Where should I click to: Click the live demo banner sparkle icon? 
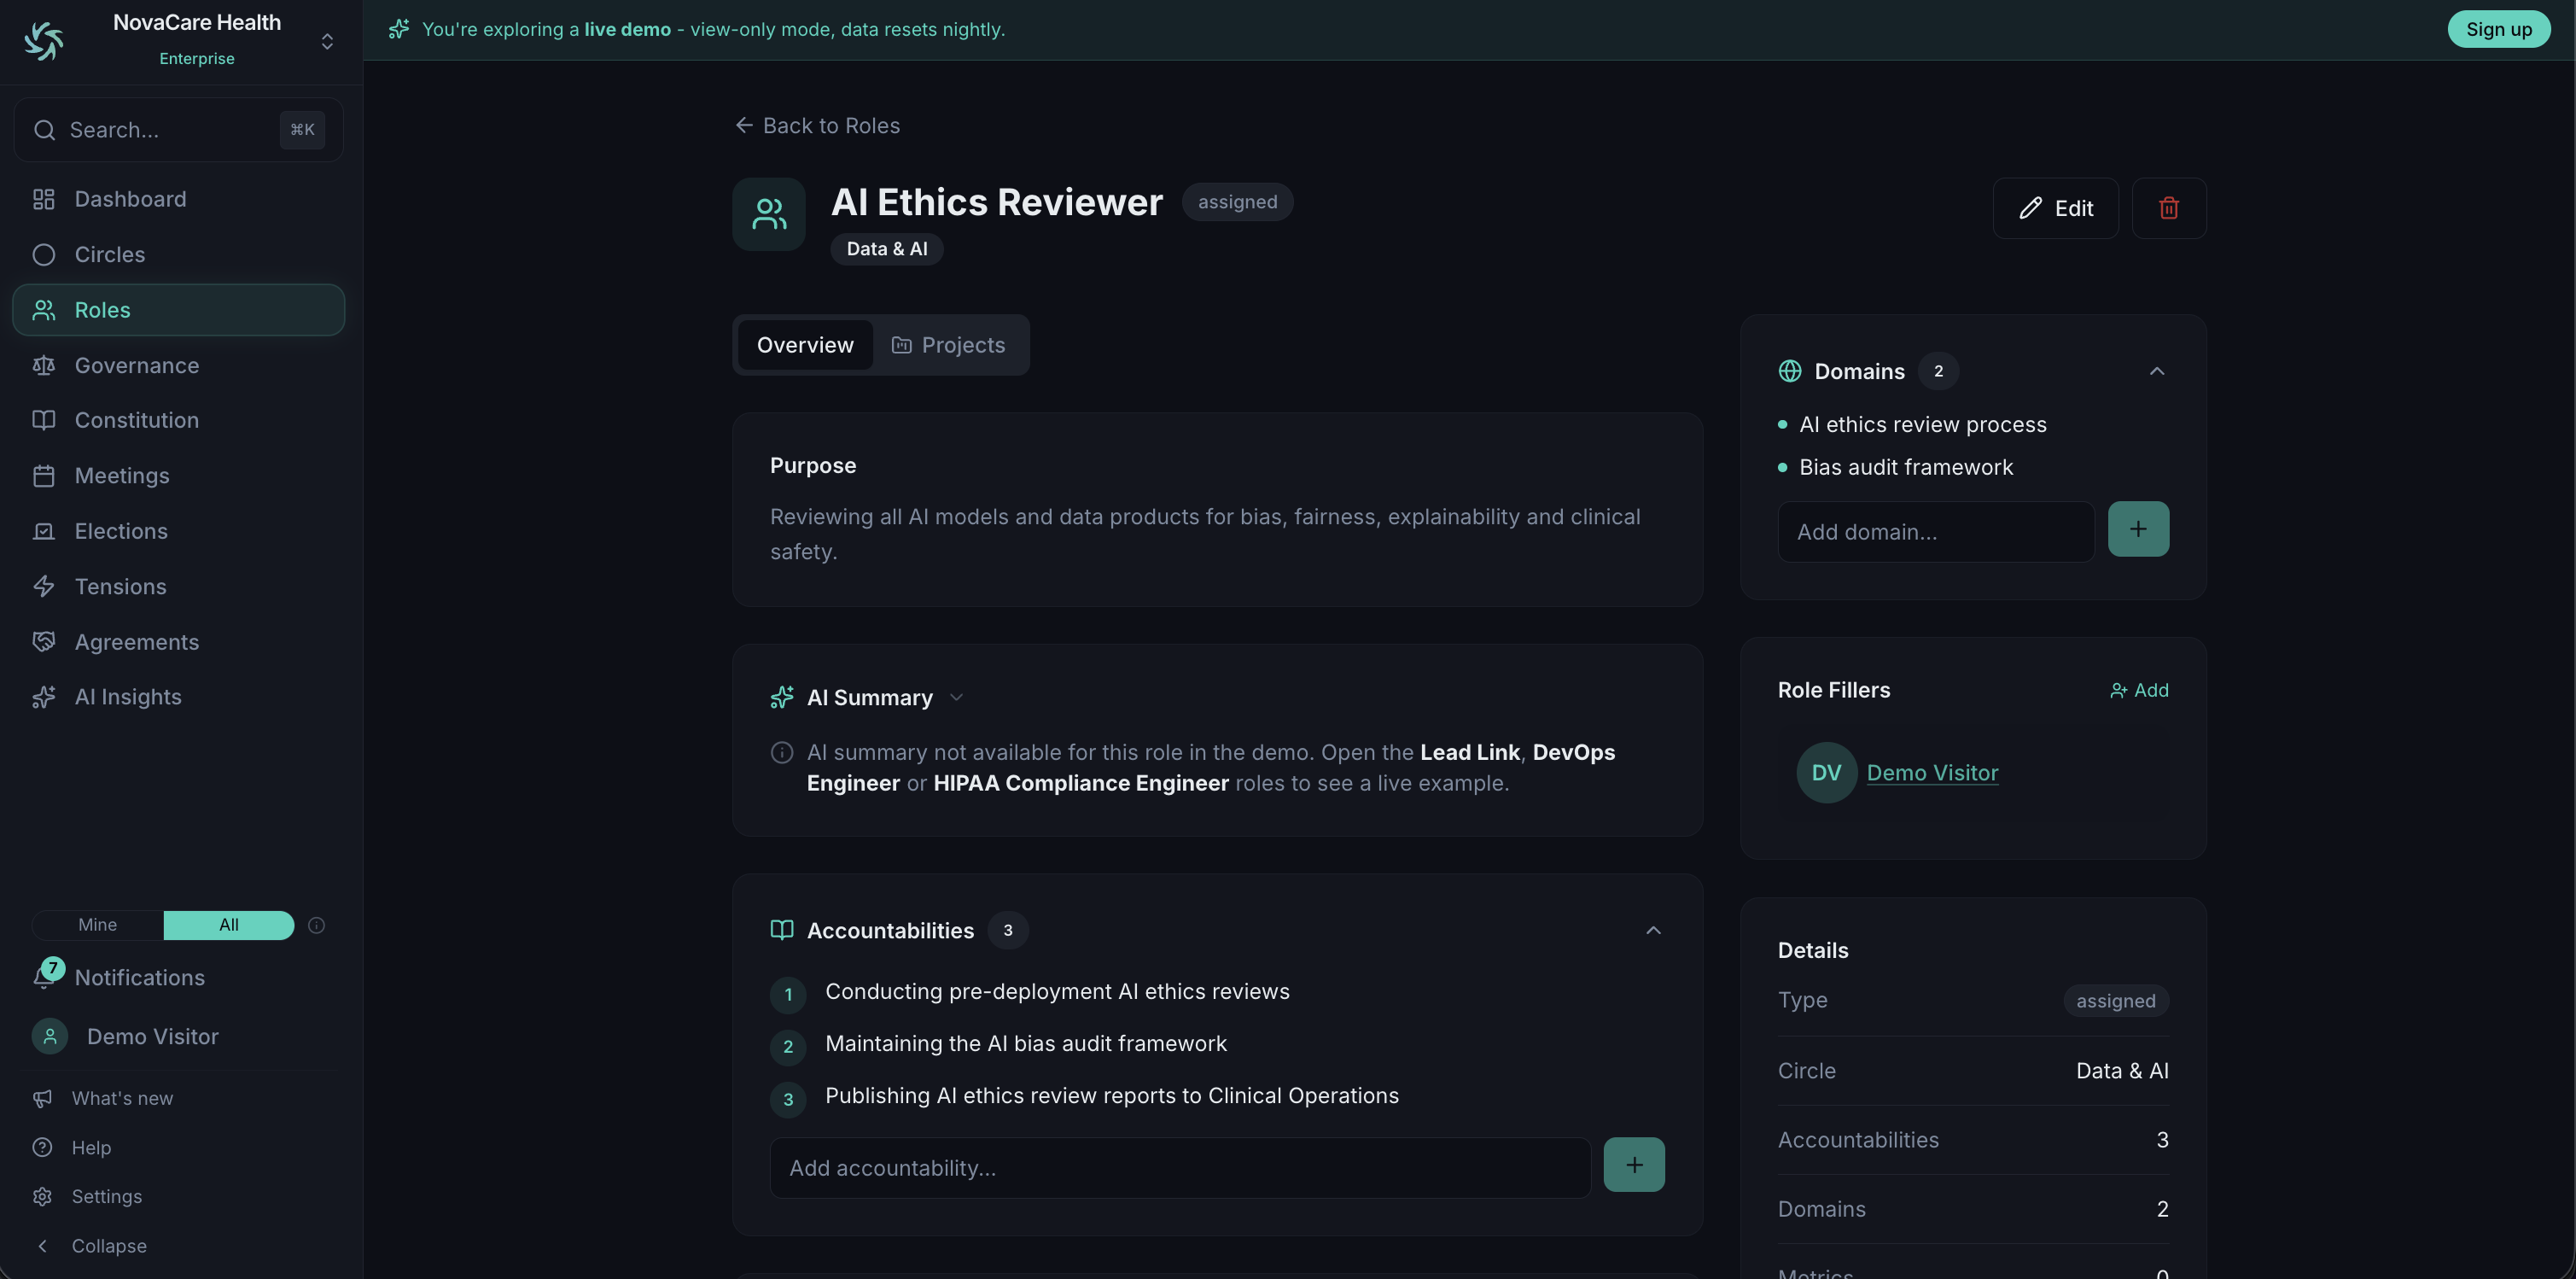coord(399,29)
